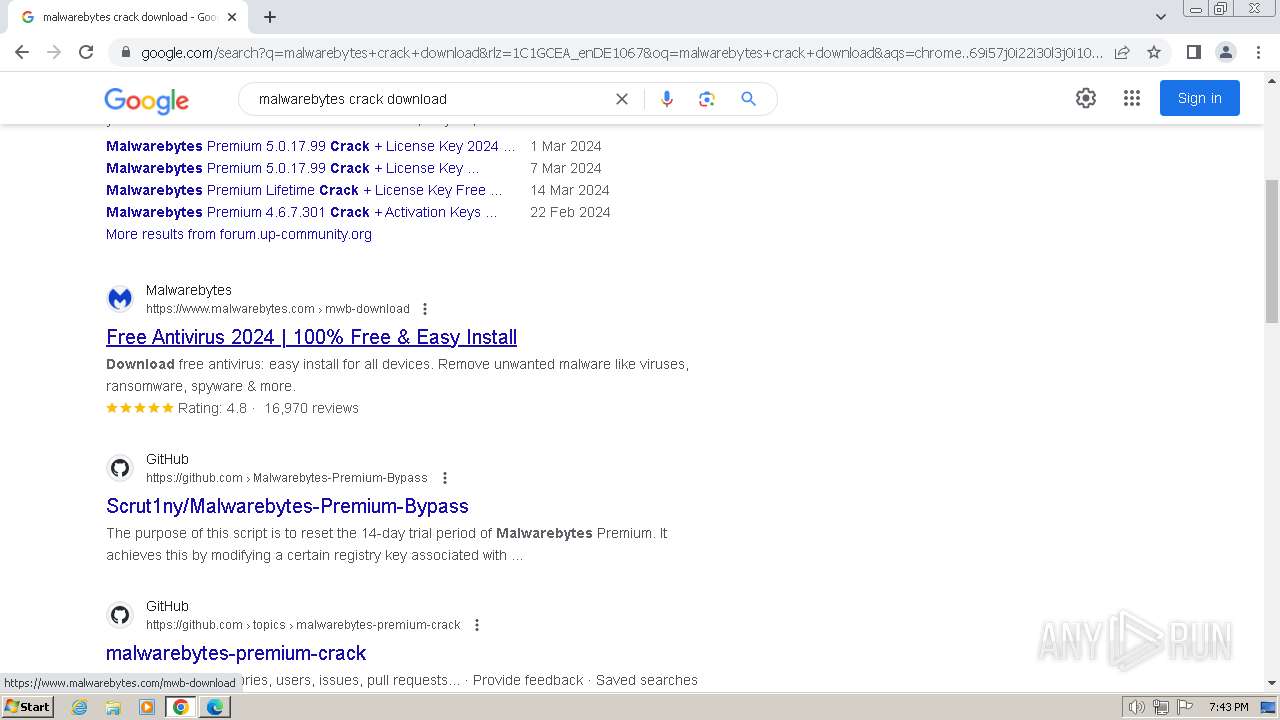Open Google quick settings gear
The width and height of the screenshot is (1280, 720).
click(x=1086, y=98)
